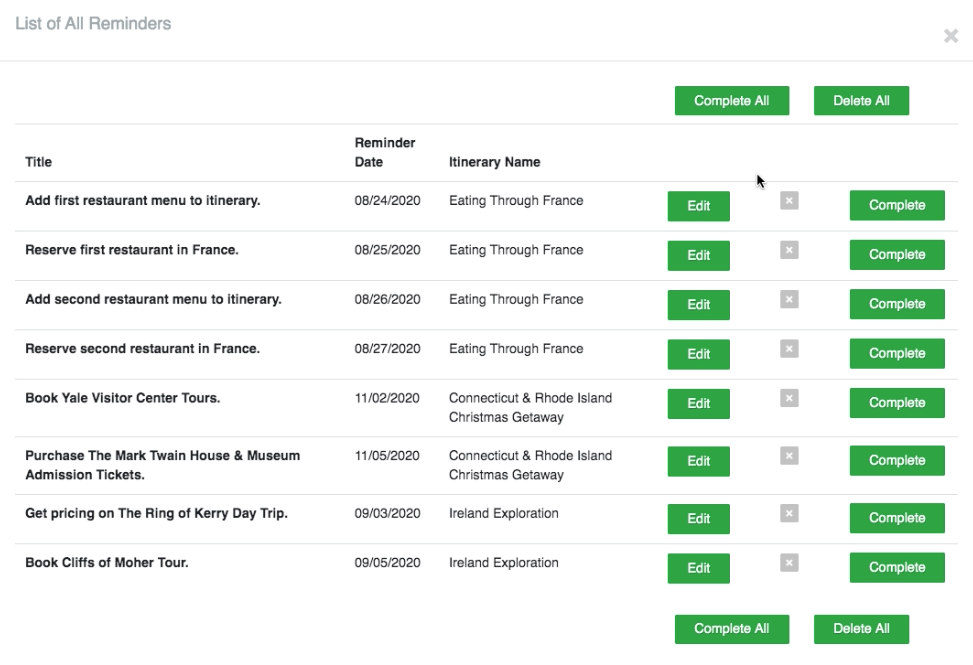The image size is (973, 665).
Task: Click top Complete All button
Action: [732, 100]
